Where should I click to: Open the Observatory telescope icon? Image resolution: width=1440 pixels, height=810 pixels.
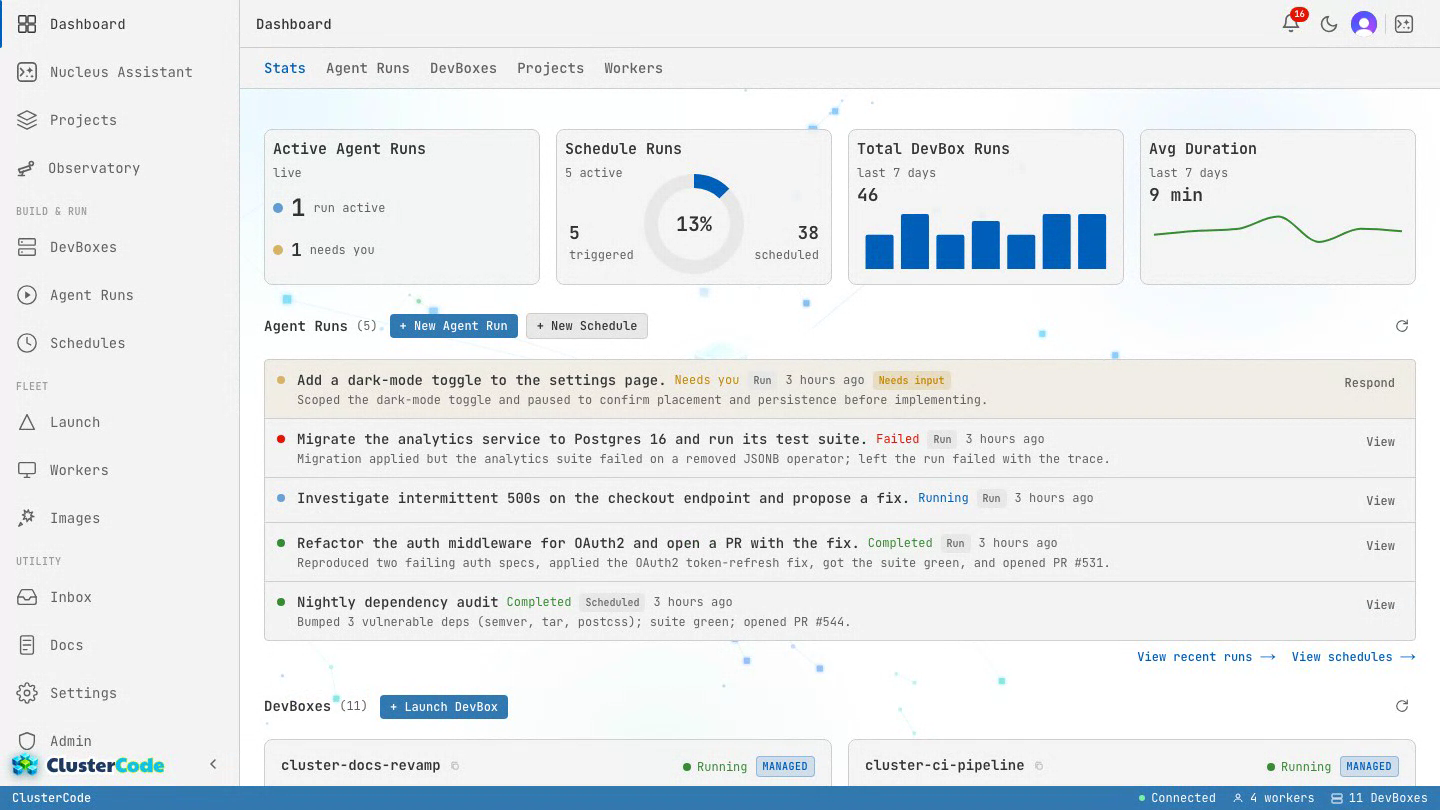click(x=27, y=168)
